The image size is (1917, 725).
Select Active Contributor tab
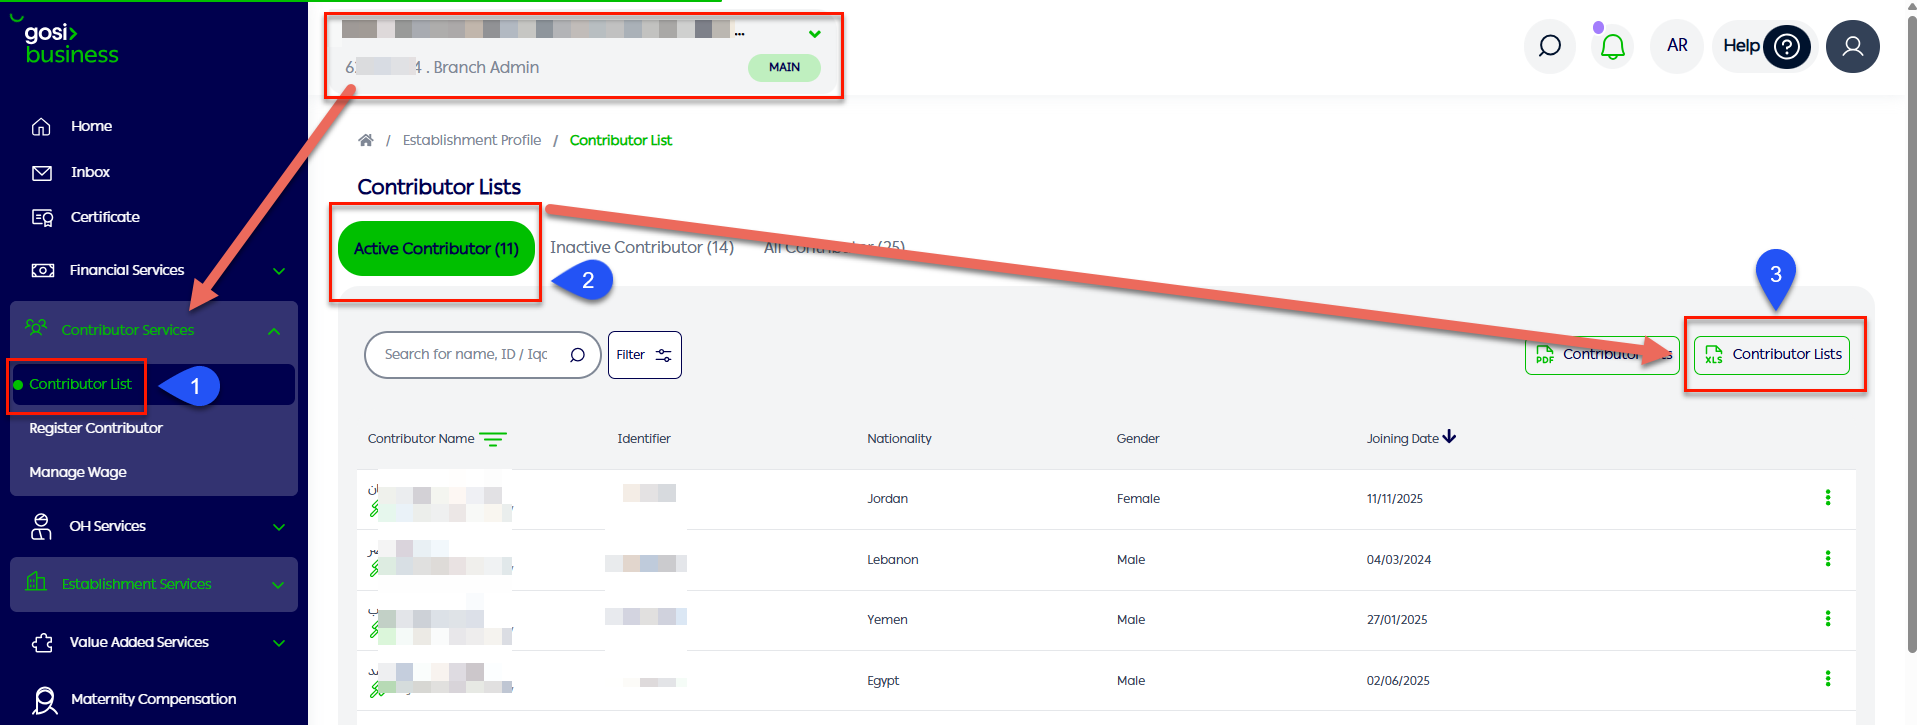pyautogui.click(x=436, y=249)
